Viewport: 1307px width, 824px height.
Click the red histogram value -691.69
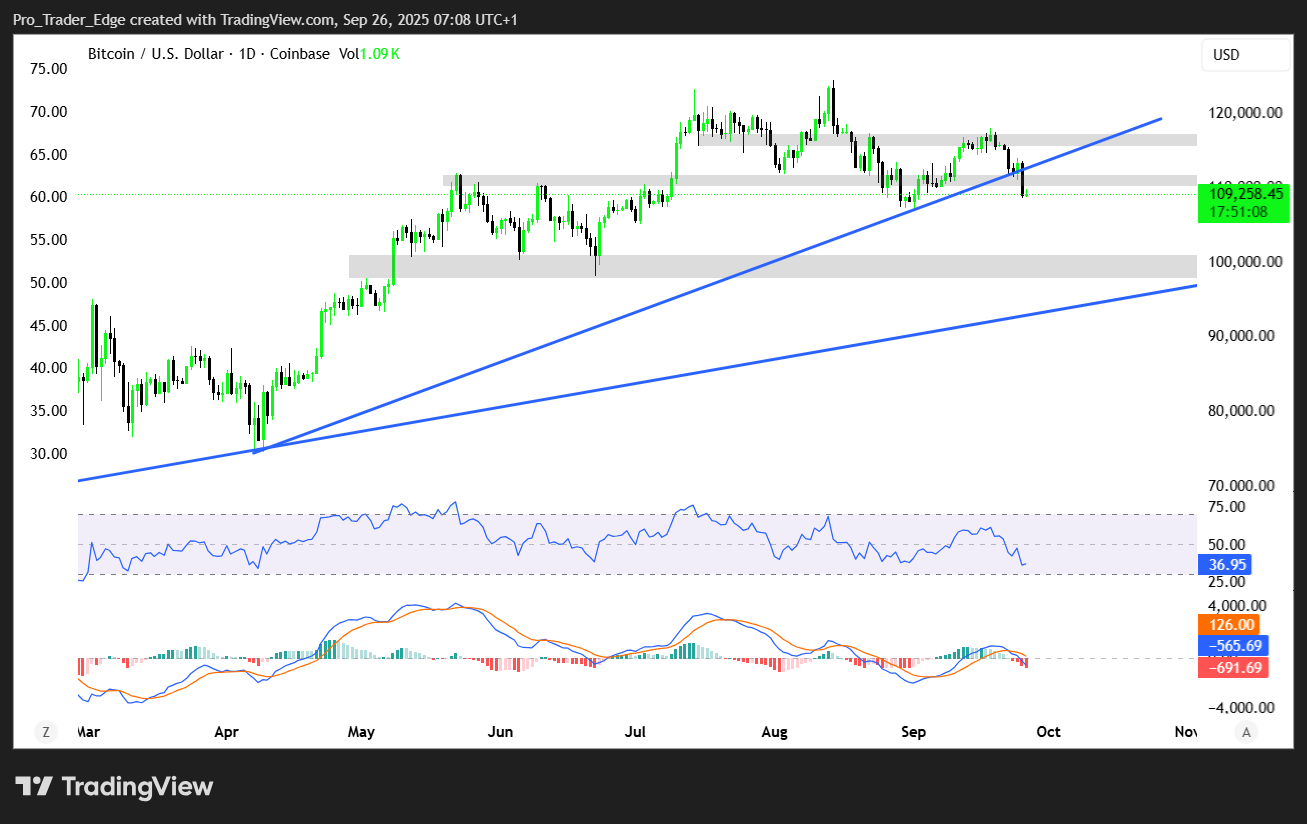pos(1233,667)
